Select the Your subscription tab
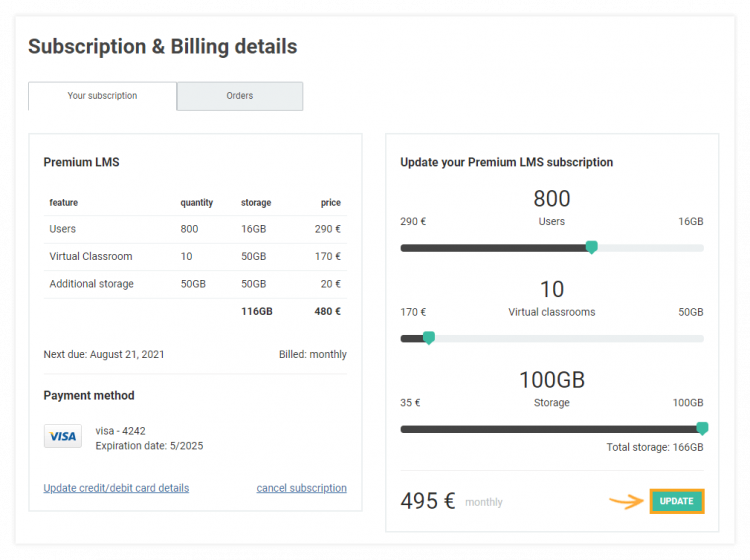Image resolution: width=750 pixels, height=560 pixels. pos(102,96)
